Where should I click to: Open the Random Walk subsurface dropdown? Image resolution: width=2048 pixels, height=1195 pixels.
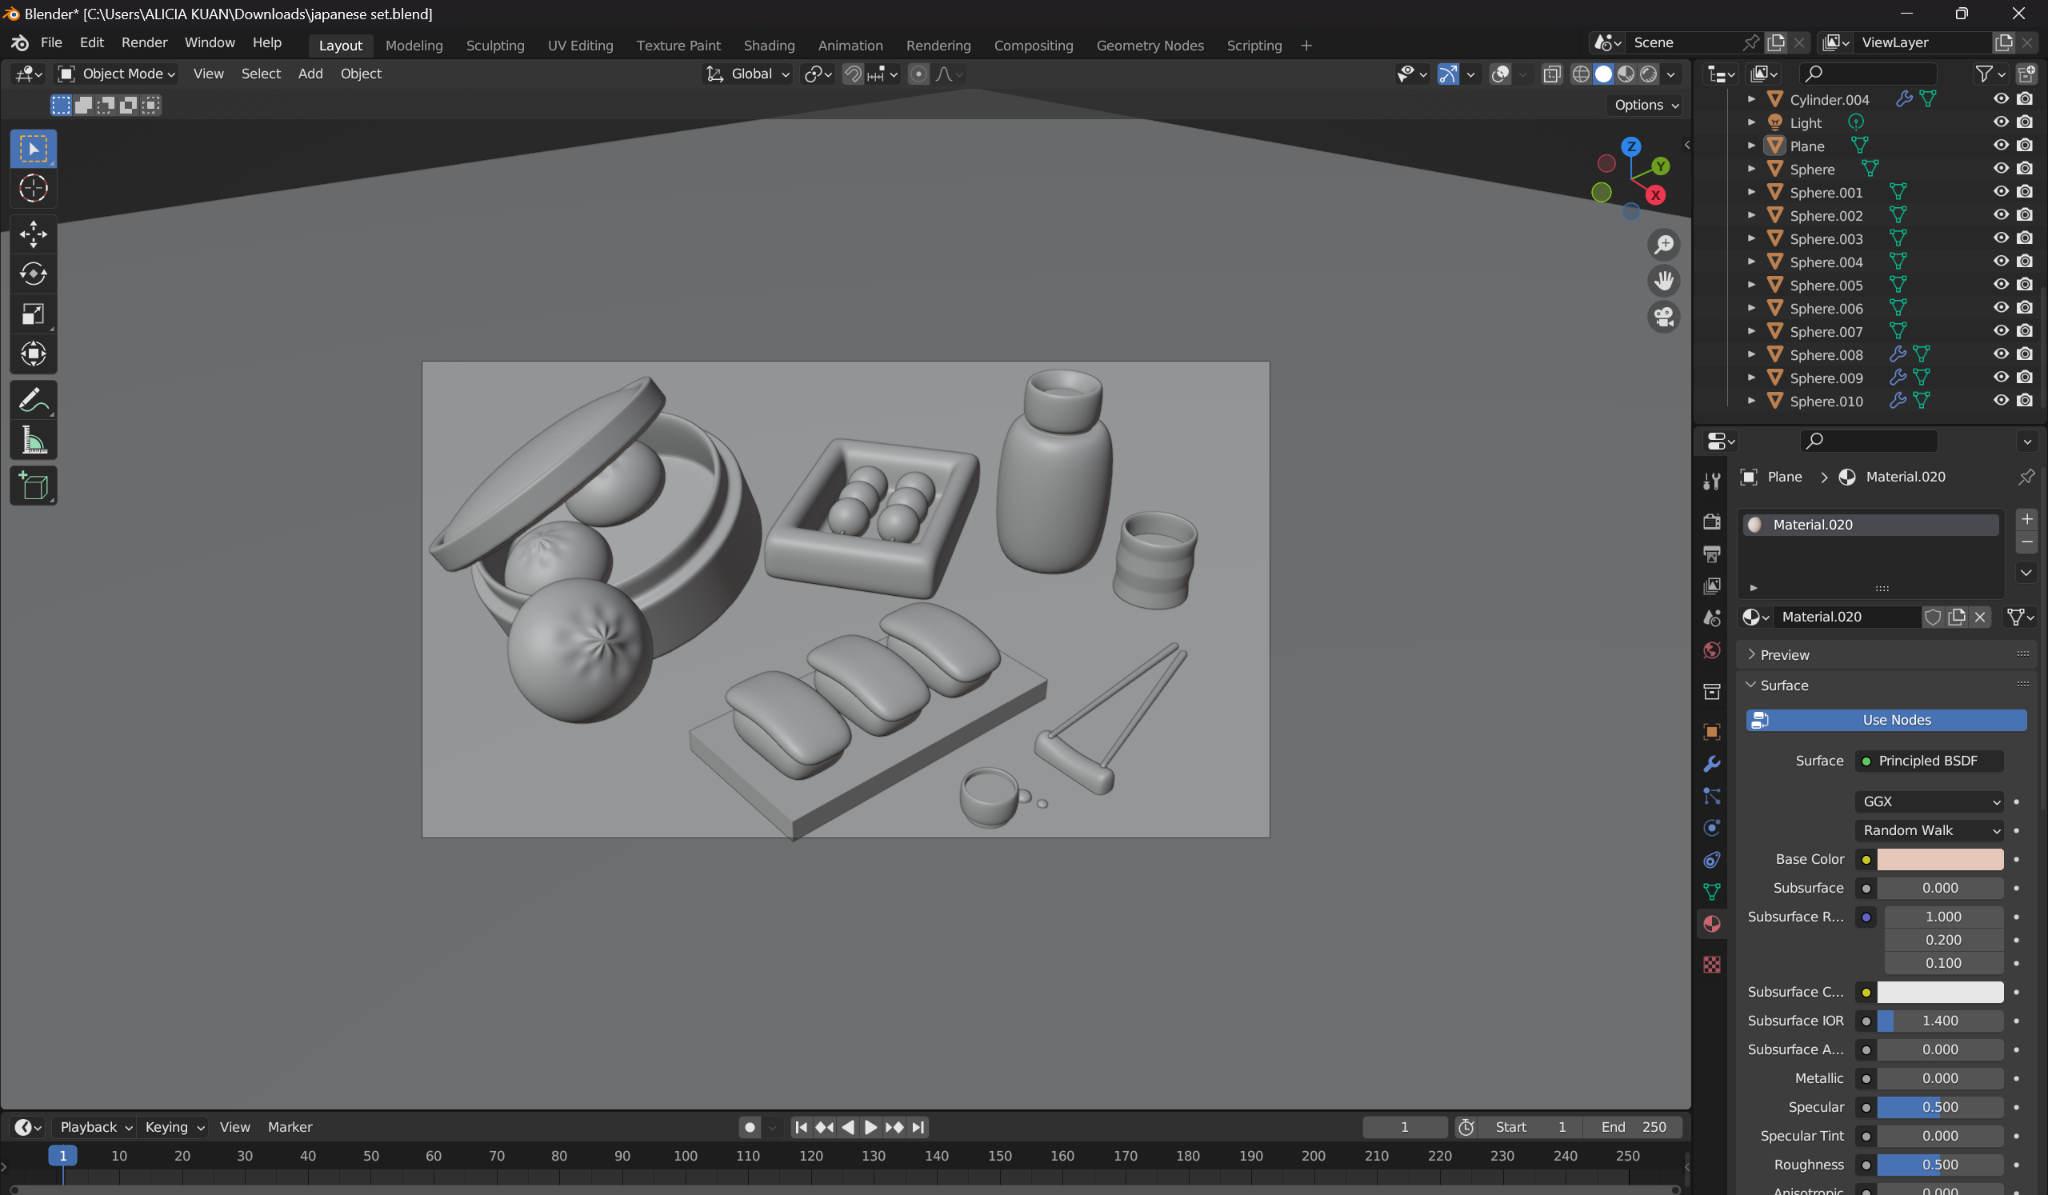tap(1929, 830)
